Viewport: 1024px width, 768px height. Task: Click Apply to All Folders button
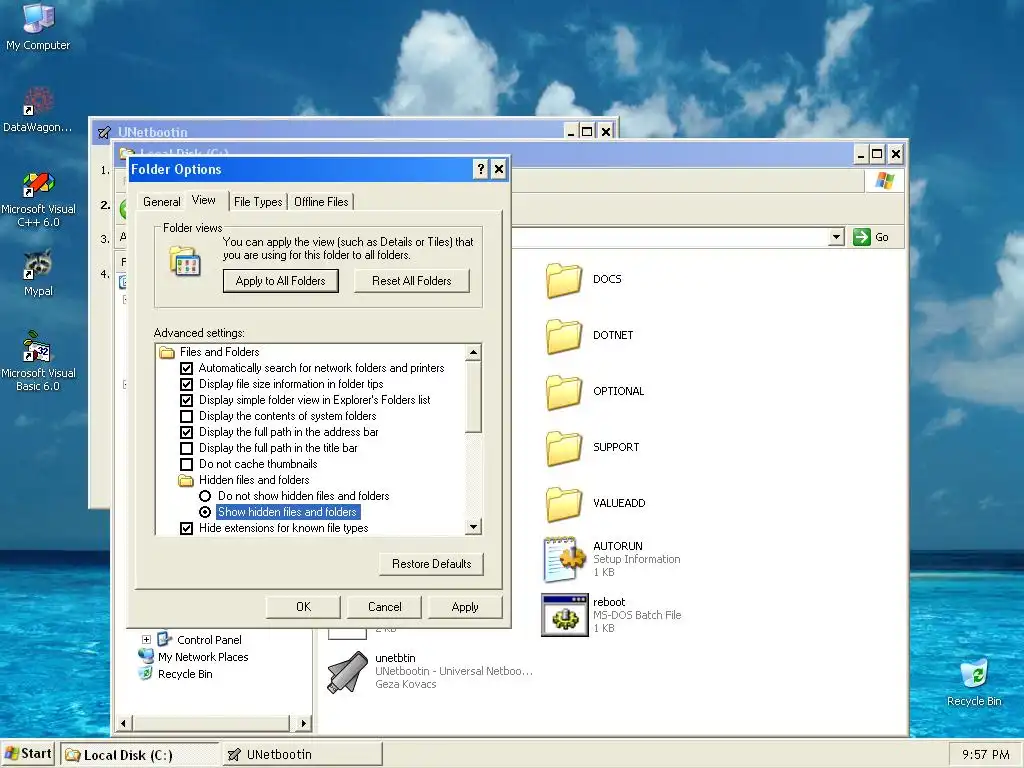280,281
